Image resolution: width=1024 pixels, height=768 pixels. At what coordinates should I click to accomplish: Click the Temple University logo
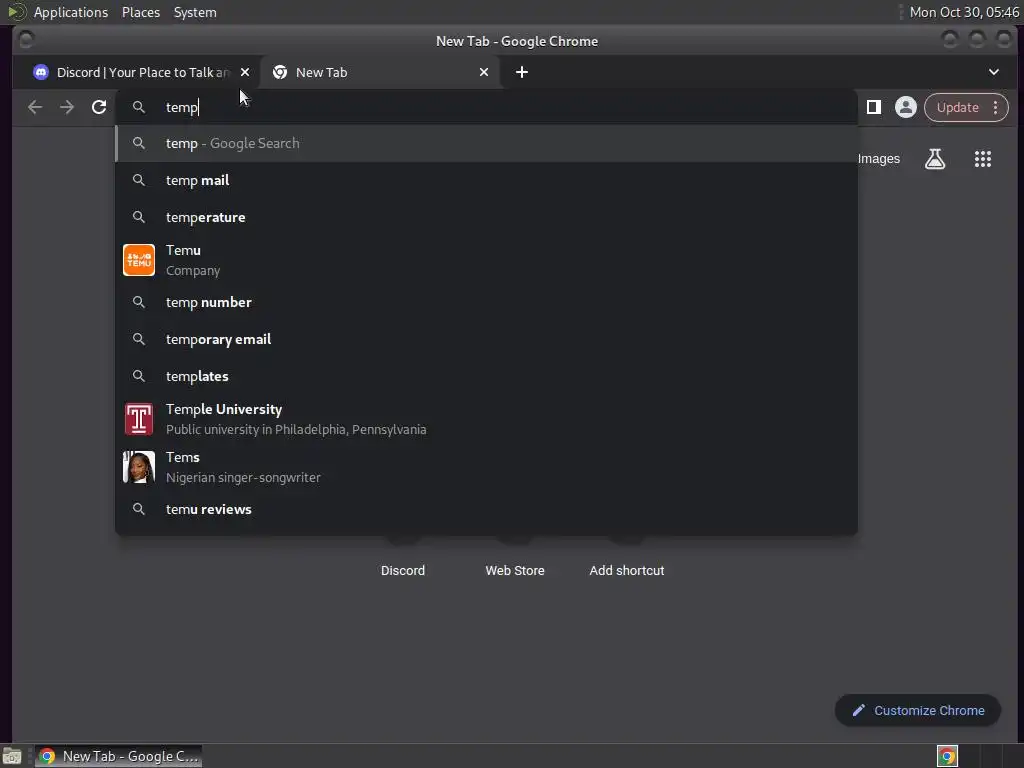[x=139, y=419]
